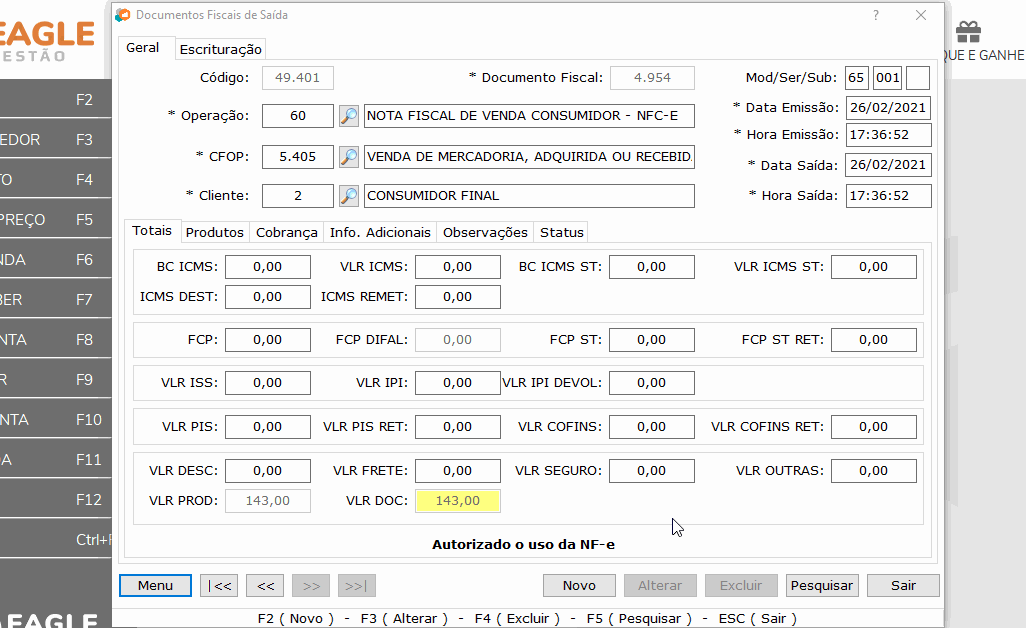Viewport: 1026px width, 628px height.
Task: Click the ICMS REMET value field
Action: [457, 297]
